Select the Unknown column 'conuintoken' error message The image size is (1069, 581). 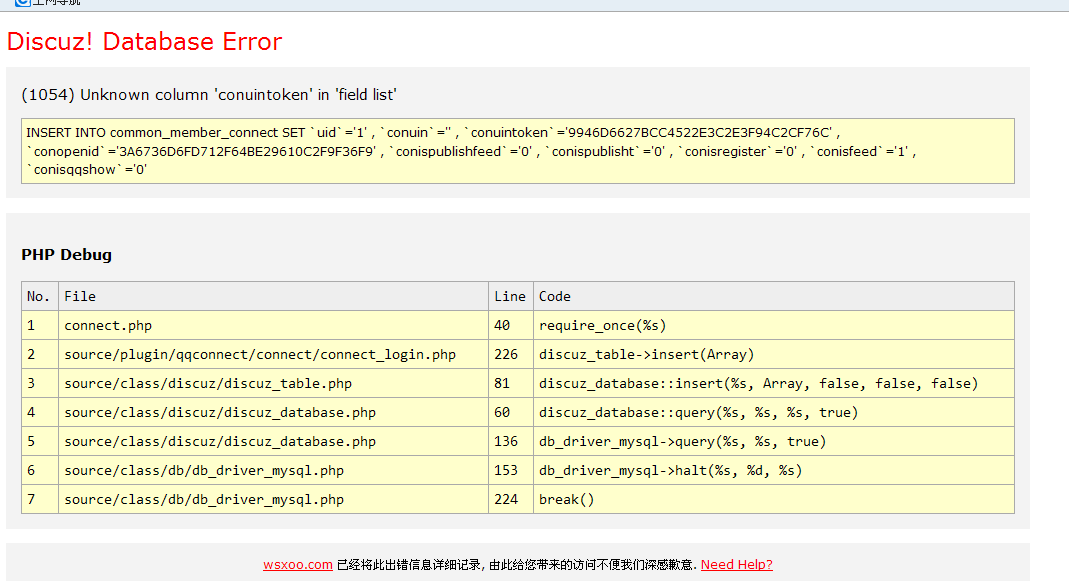pos(209,95)
